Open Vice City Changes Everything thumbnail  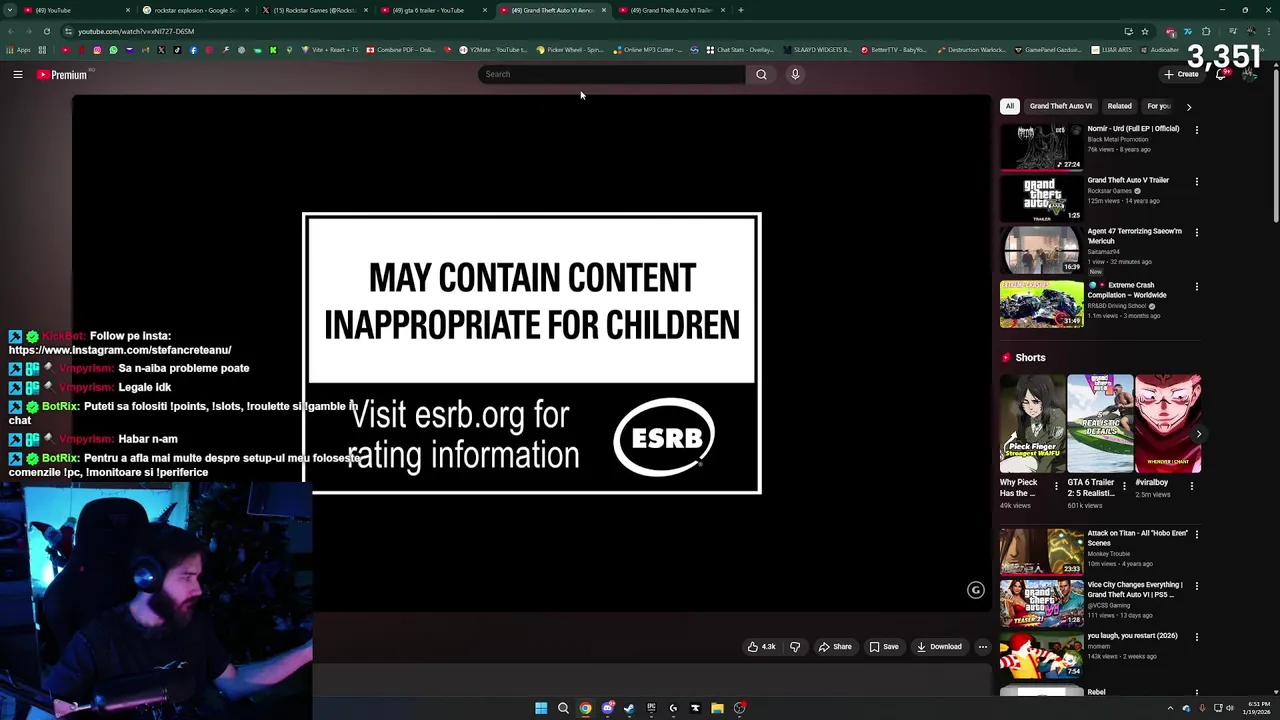(1041, 603)
